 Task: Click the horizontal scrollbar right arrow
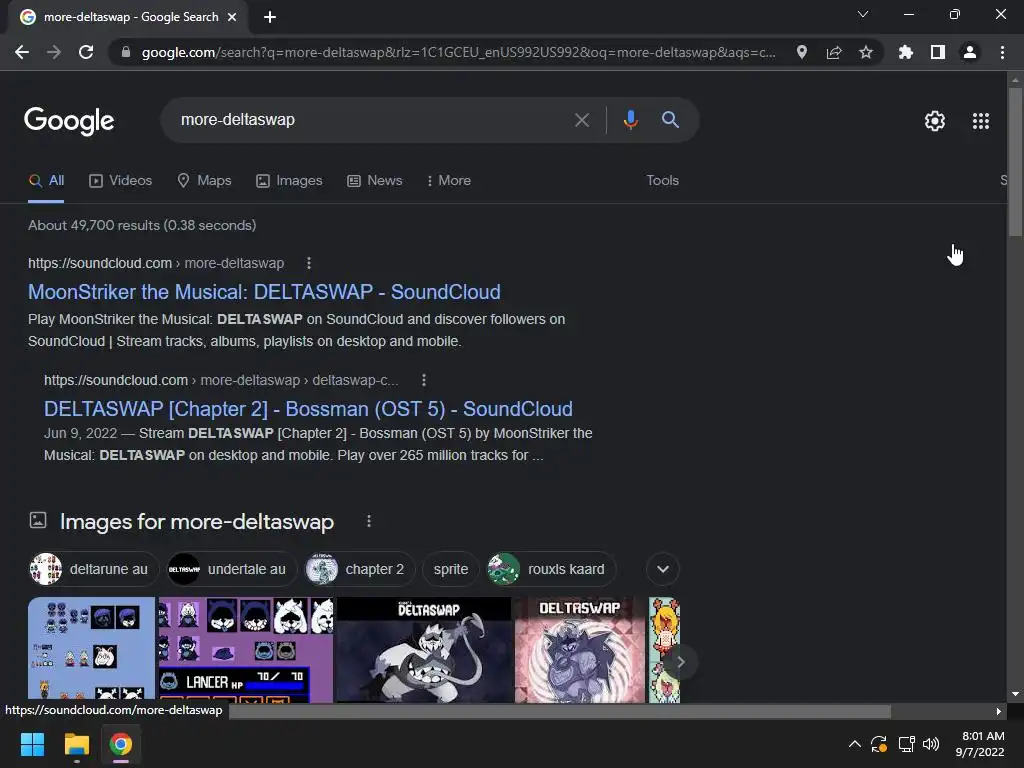point(998,711)
